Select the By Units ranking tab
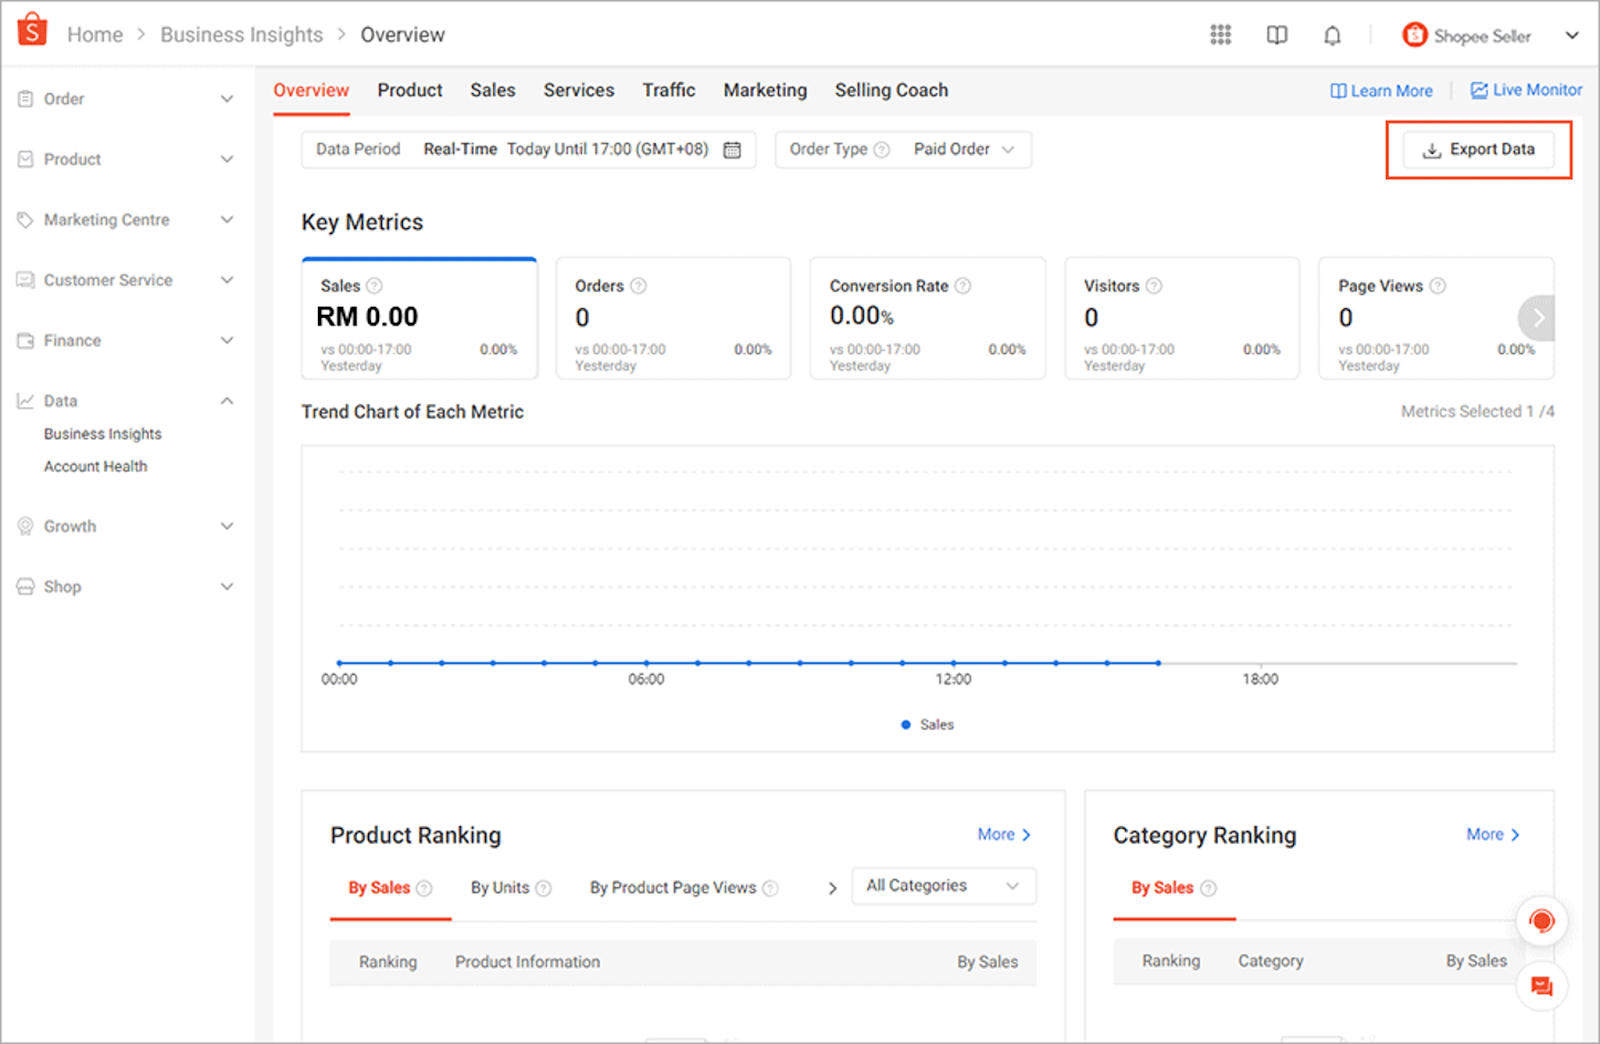Viewport: 1600px width, 1044px height. coord(500,888)
